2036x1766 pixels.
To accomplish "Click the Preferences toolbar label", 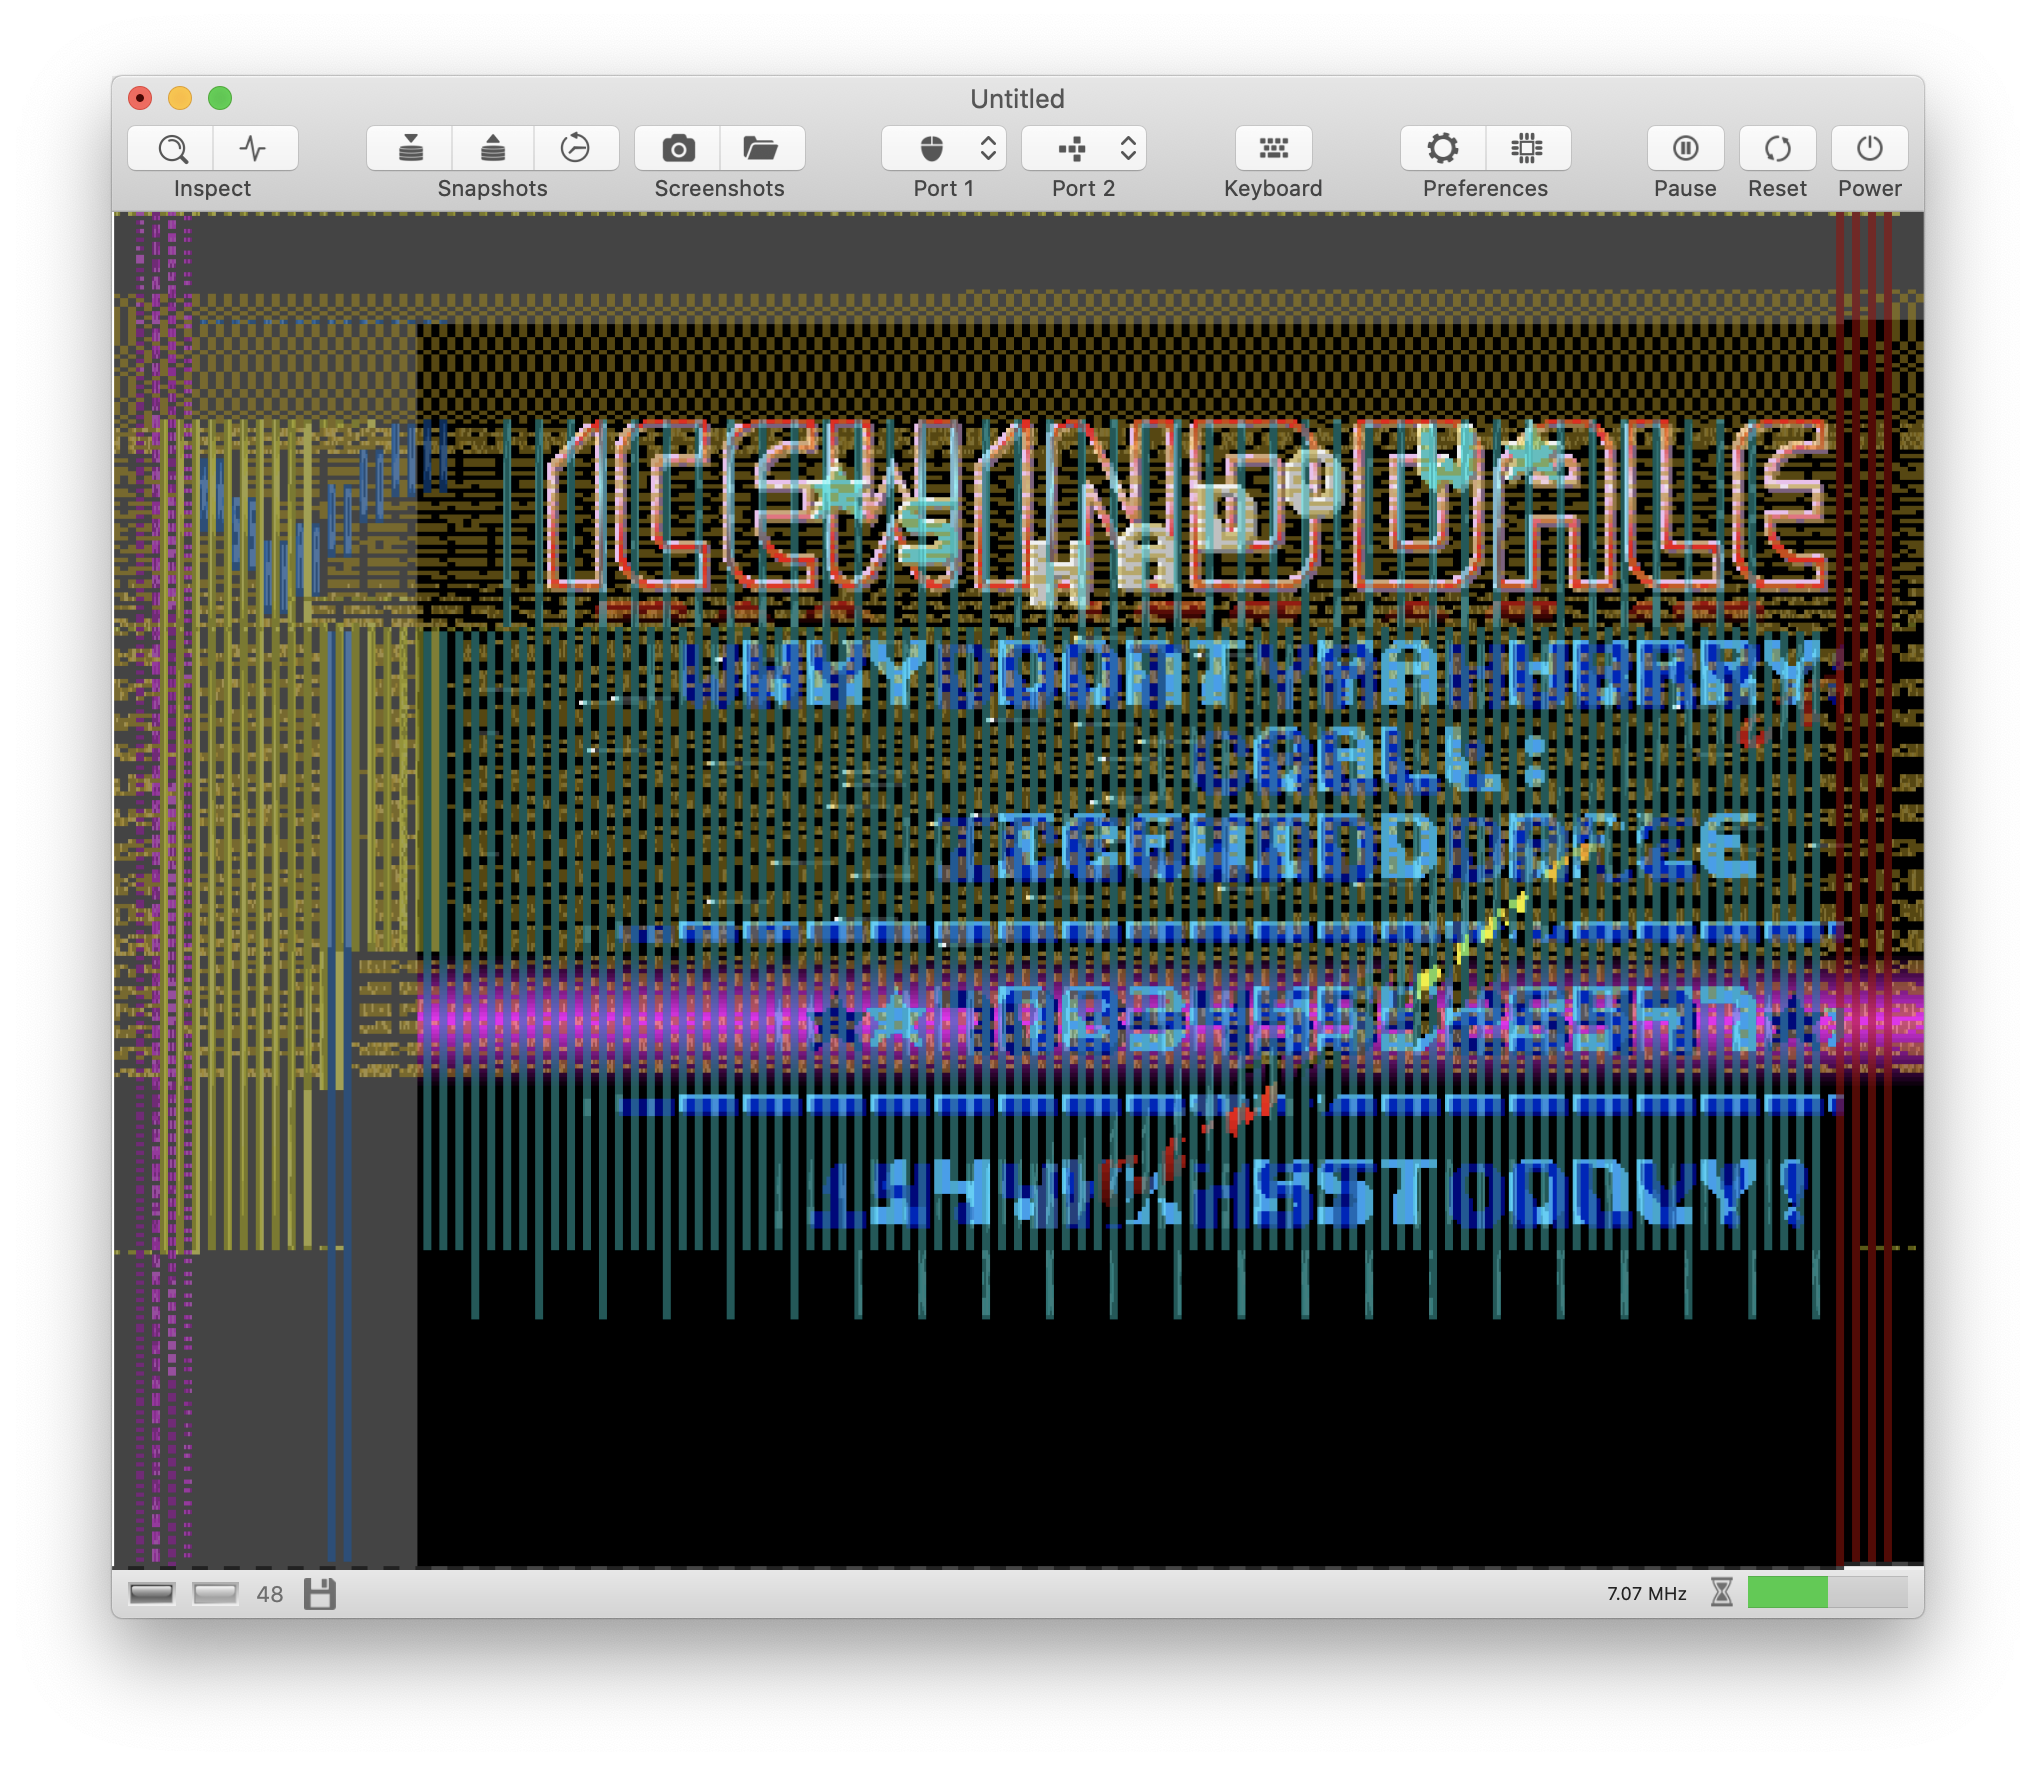I will click(1486, 189).
